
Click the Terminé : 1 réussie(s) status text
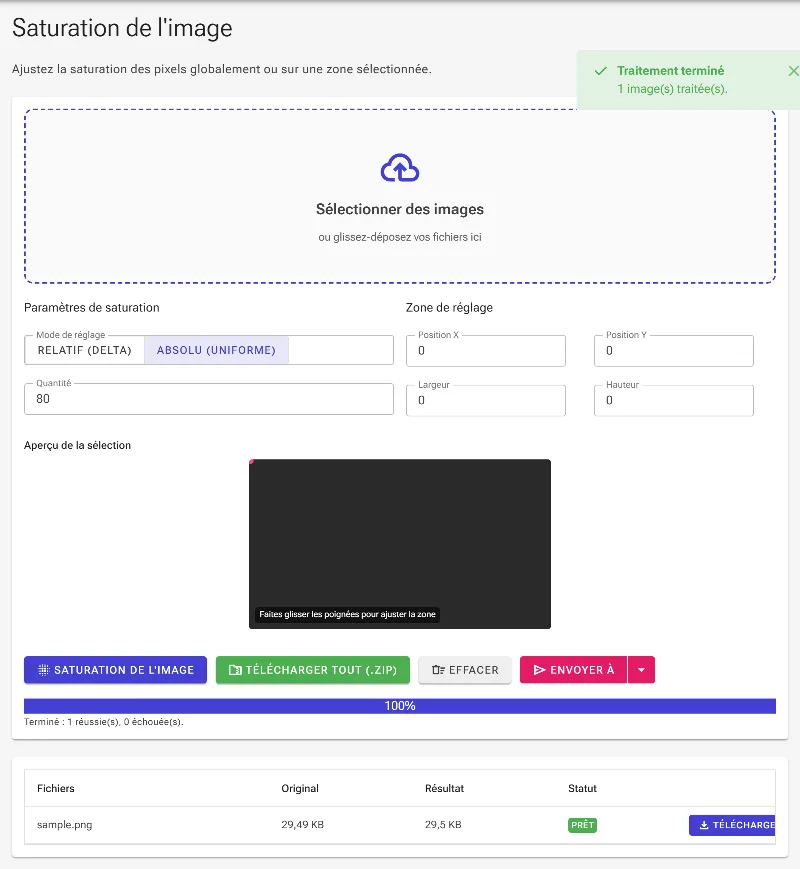pyautogui.click(x=104, y=722)
